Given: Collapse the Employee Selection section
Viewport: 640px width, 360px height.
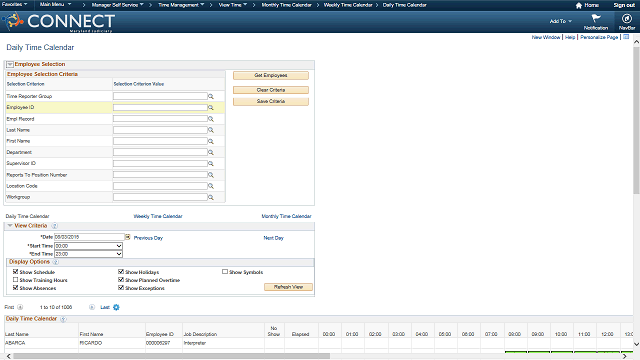Looking at the screenshot, I should point(10,64).
